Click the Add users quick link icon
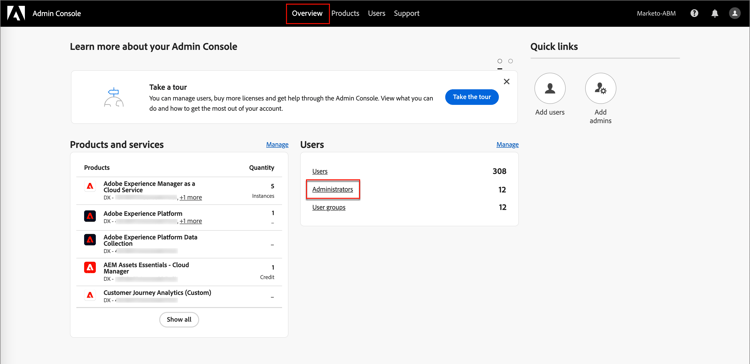The height and width of the screenshot is (364, 750). (x=550, y=88)
